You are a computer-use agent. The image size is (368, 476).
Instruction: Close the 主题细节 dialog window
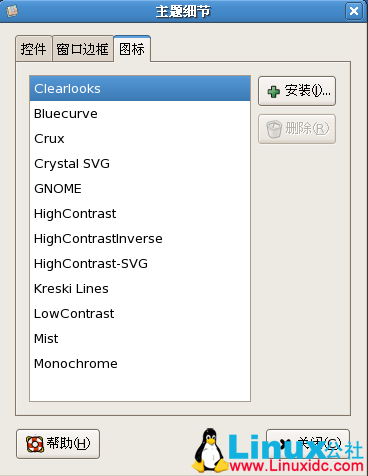[354, 11]
